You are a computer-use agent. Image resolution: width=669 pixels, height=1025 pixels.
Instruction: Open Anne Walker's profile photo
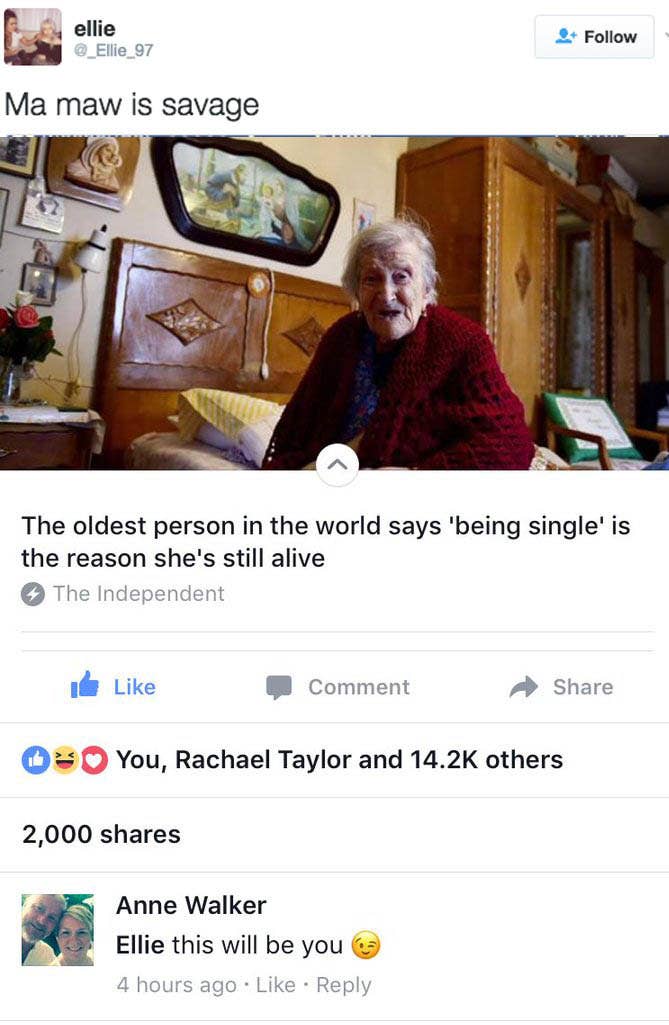coord(58,930)
